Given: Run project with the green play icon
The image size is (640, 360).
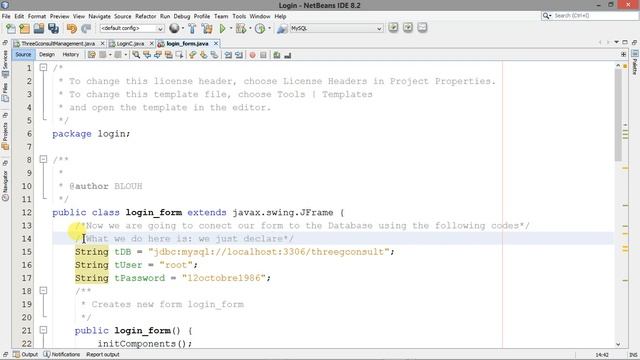Looking at the screenshot, I should 222,29.
